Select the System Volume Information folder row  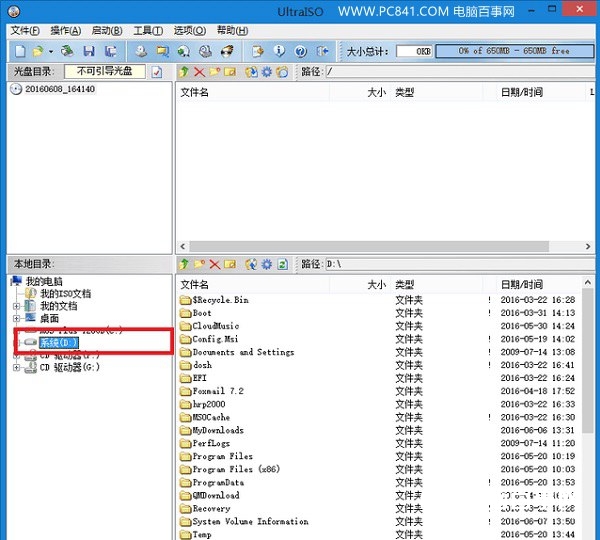pyautogui.click(x=378, y=521)
